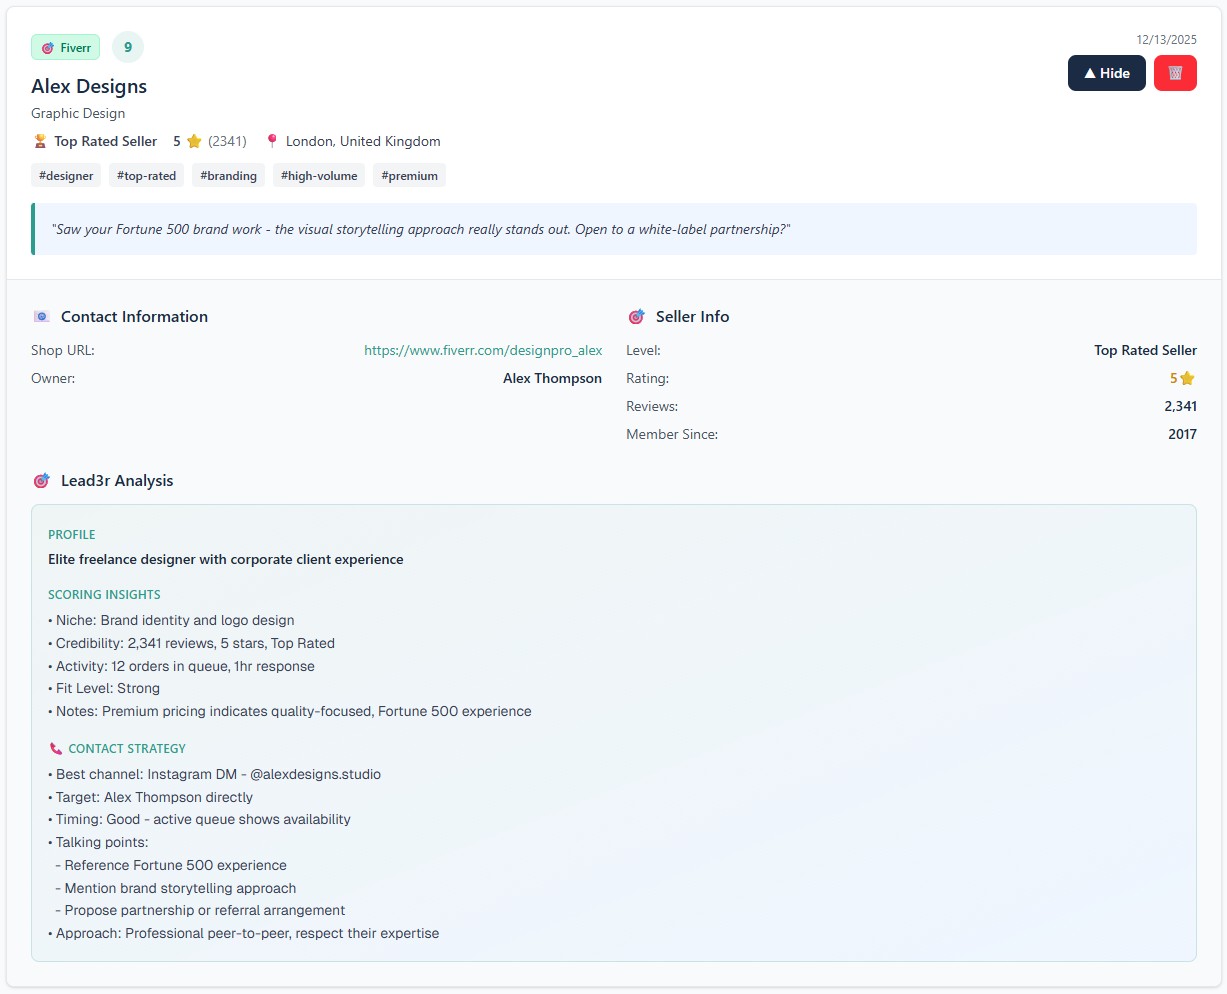Click the gold star in Seller Info Rating row
The image size is (1227, 994).
click(x=1187, y=378)
